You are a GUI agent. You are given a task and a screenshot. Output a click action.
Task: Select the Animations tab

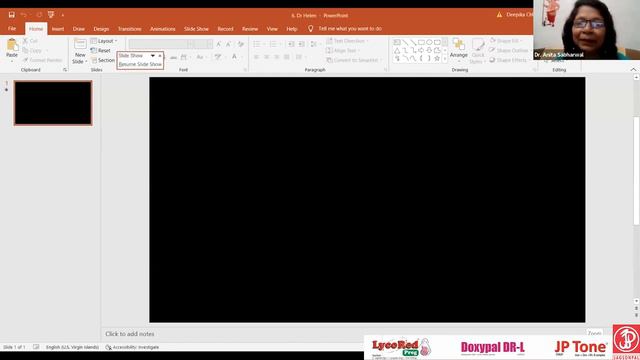pos(162,29)
